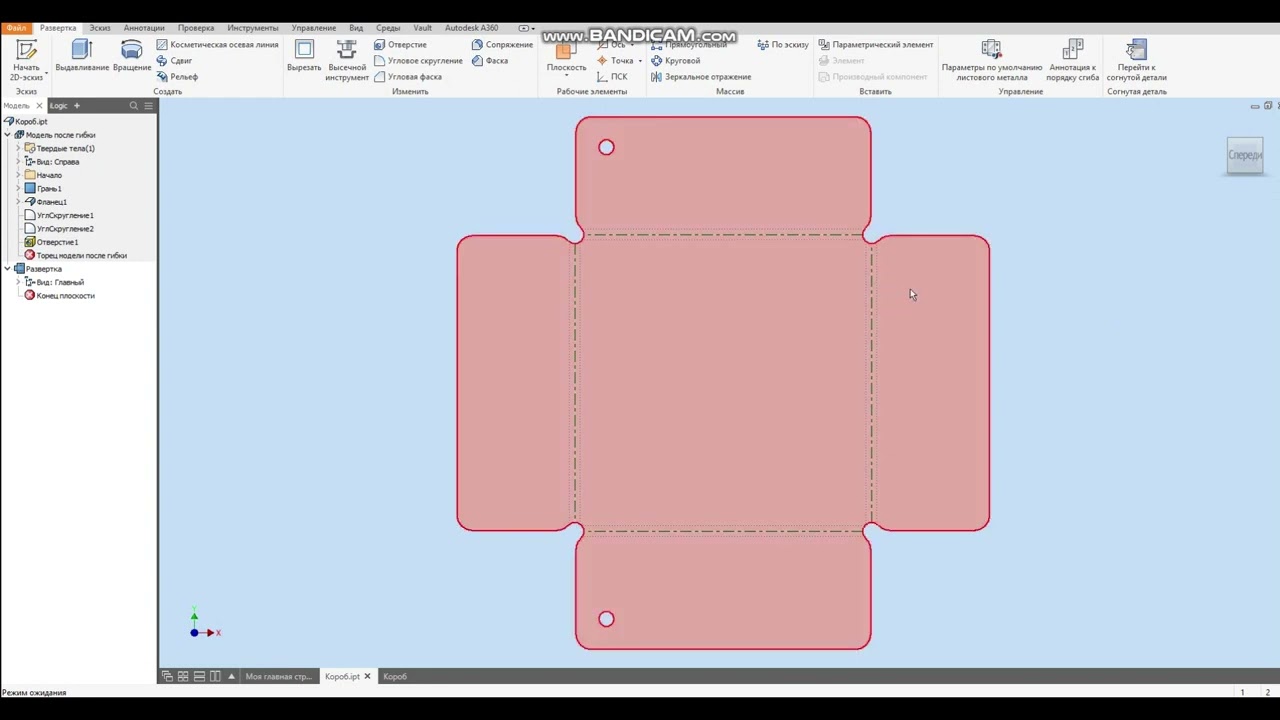Switch to the Аннотации ribbon tab

tap(144, 28)
